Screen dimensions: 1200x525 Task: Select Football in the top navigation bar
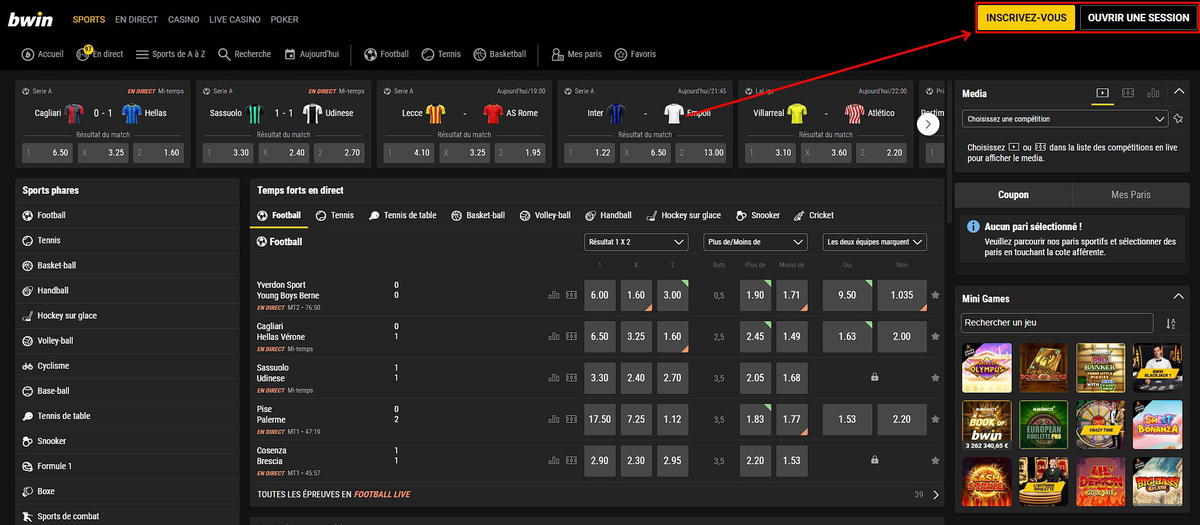386,54
